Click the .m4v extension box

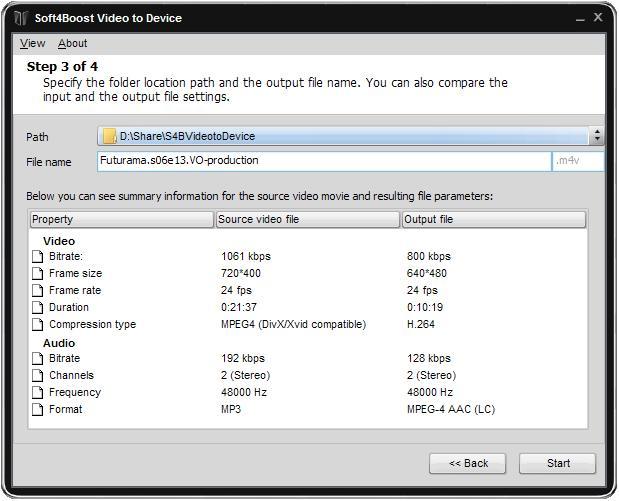coord(578,161)
